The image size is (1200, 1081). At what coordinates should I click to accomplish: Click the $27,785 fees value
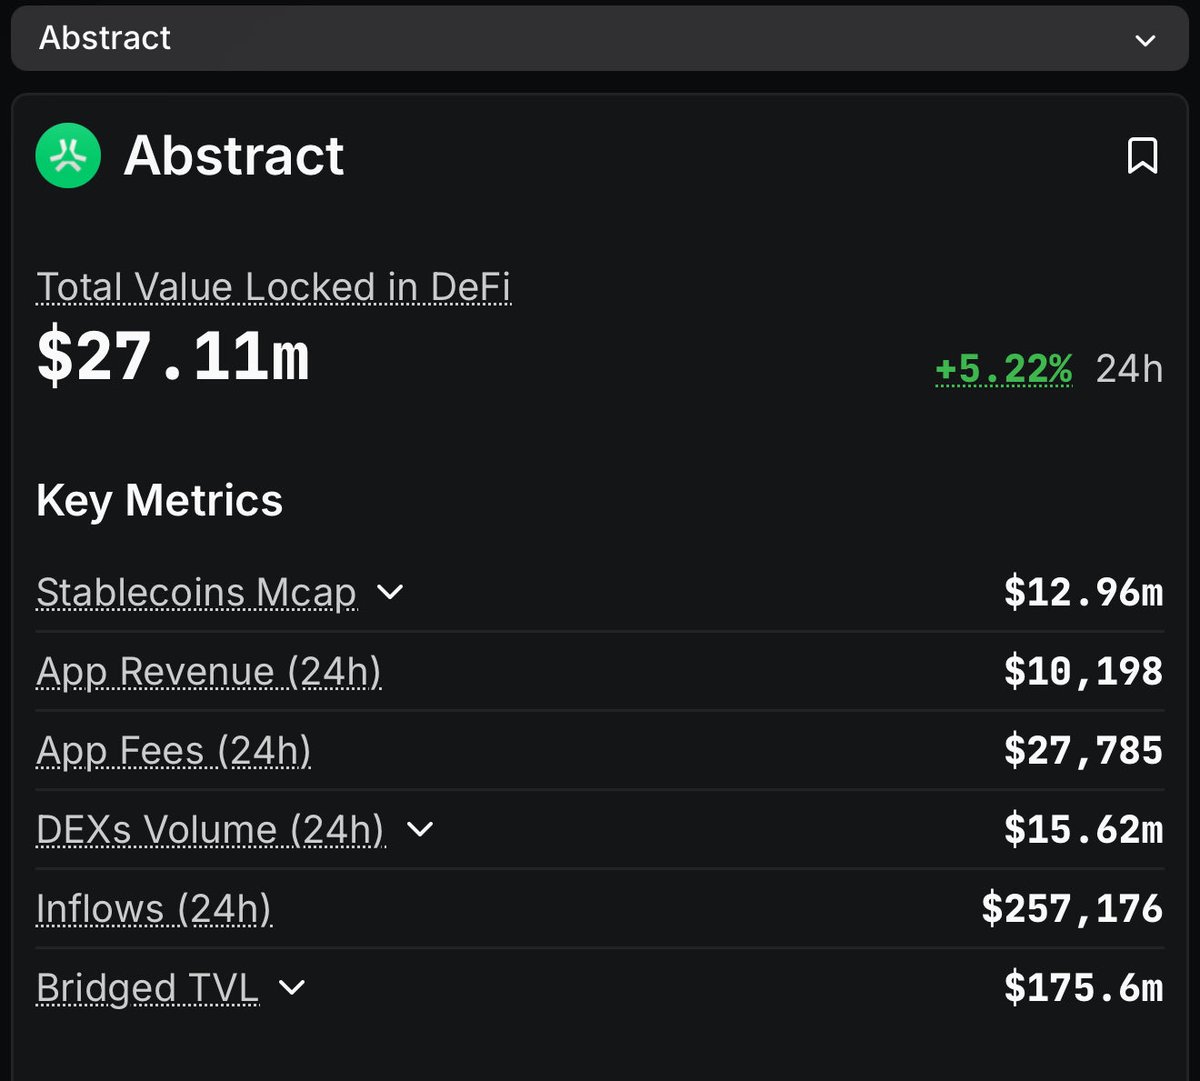(x=1083, y=750)
